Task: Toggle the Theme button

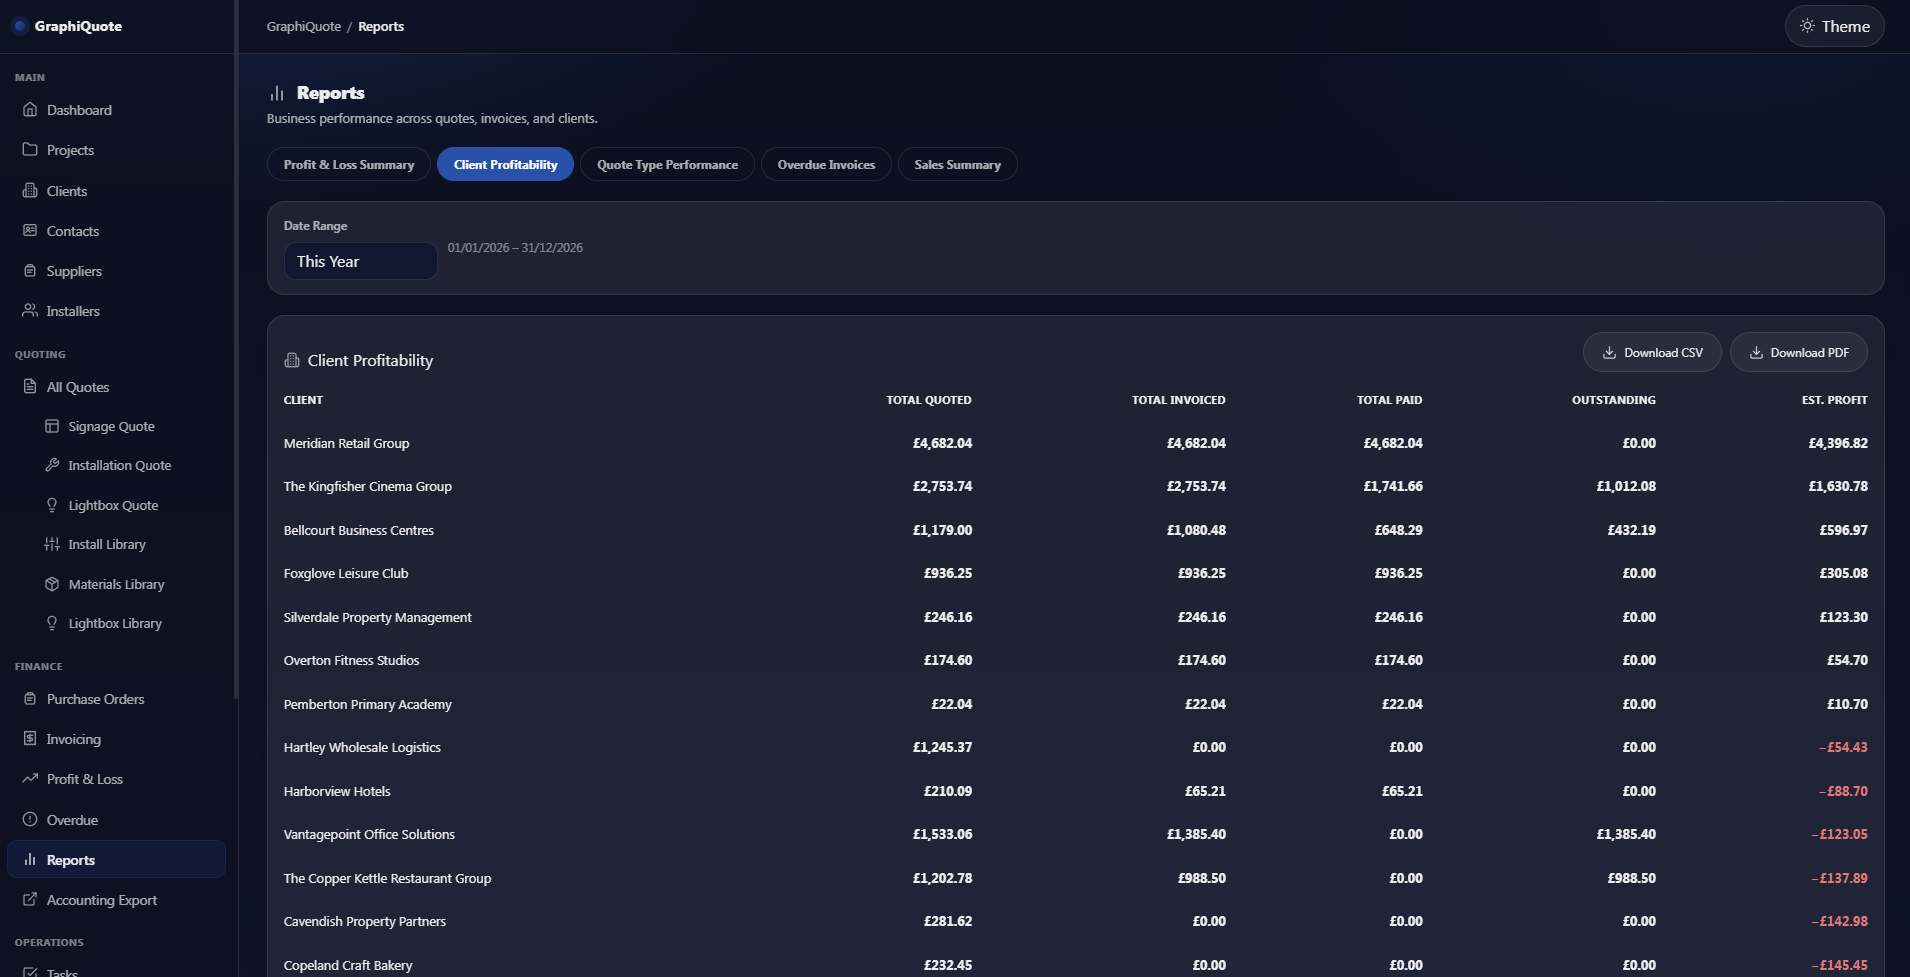Action: [x=1834, y=27]
